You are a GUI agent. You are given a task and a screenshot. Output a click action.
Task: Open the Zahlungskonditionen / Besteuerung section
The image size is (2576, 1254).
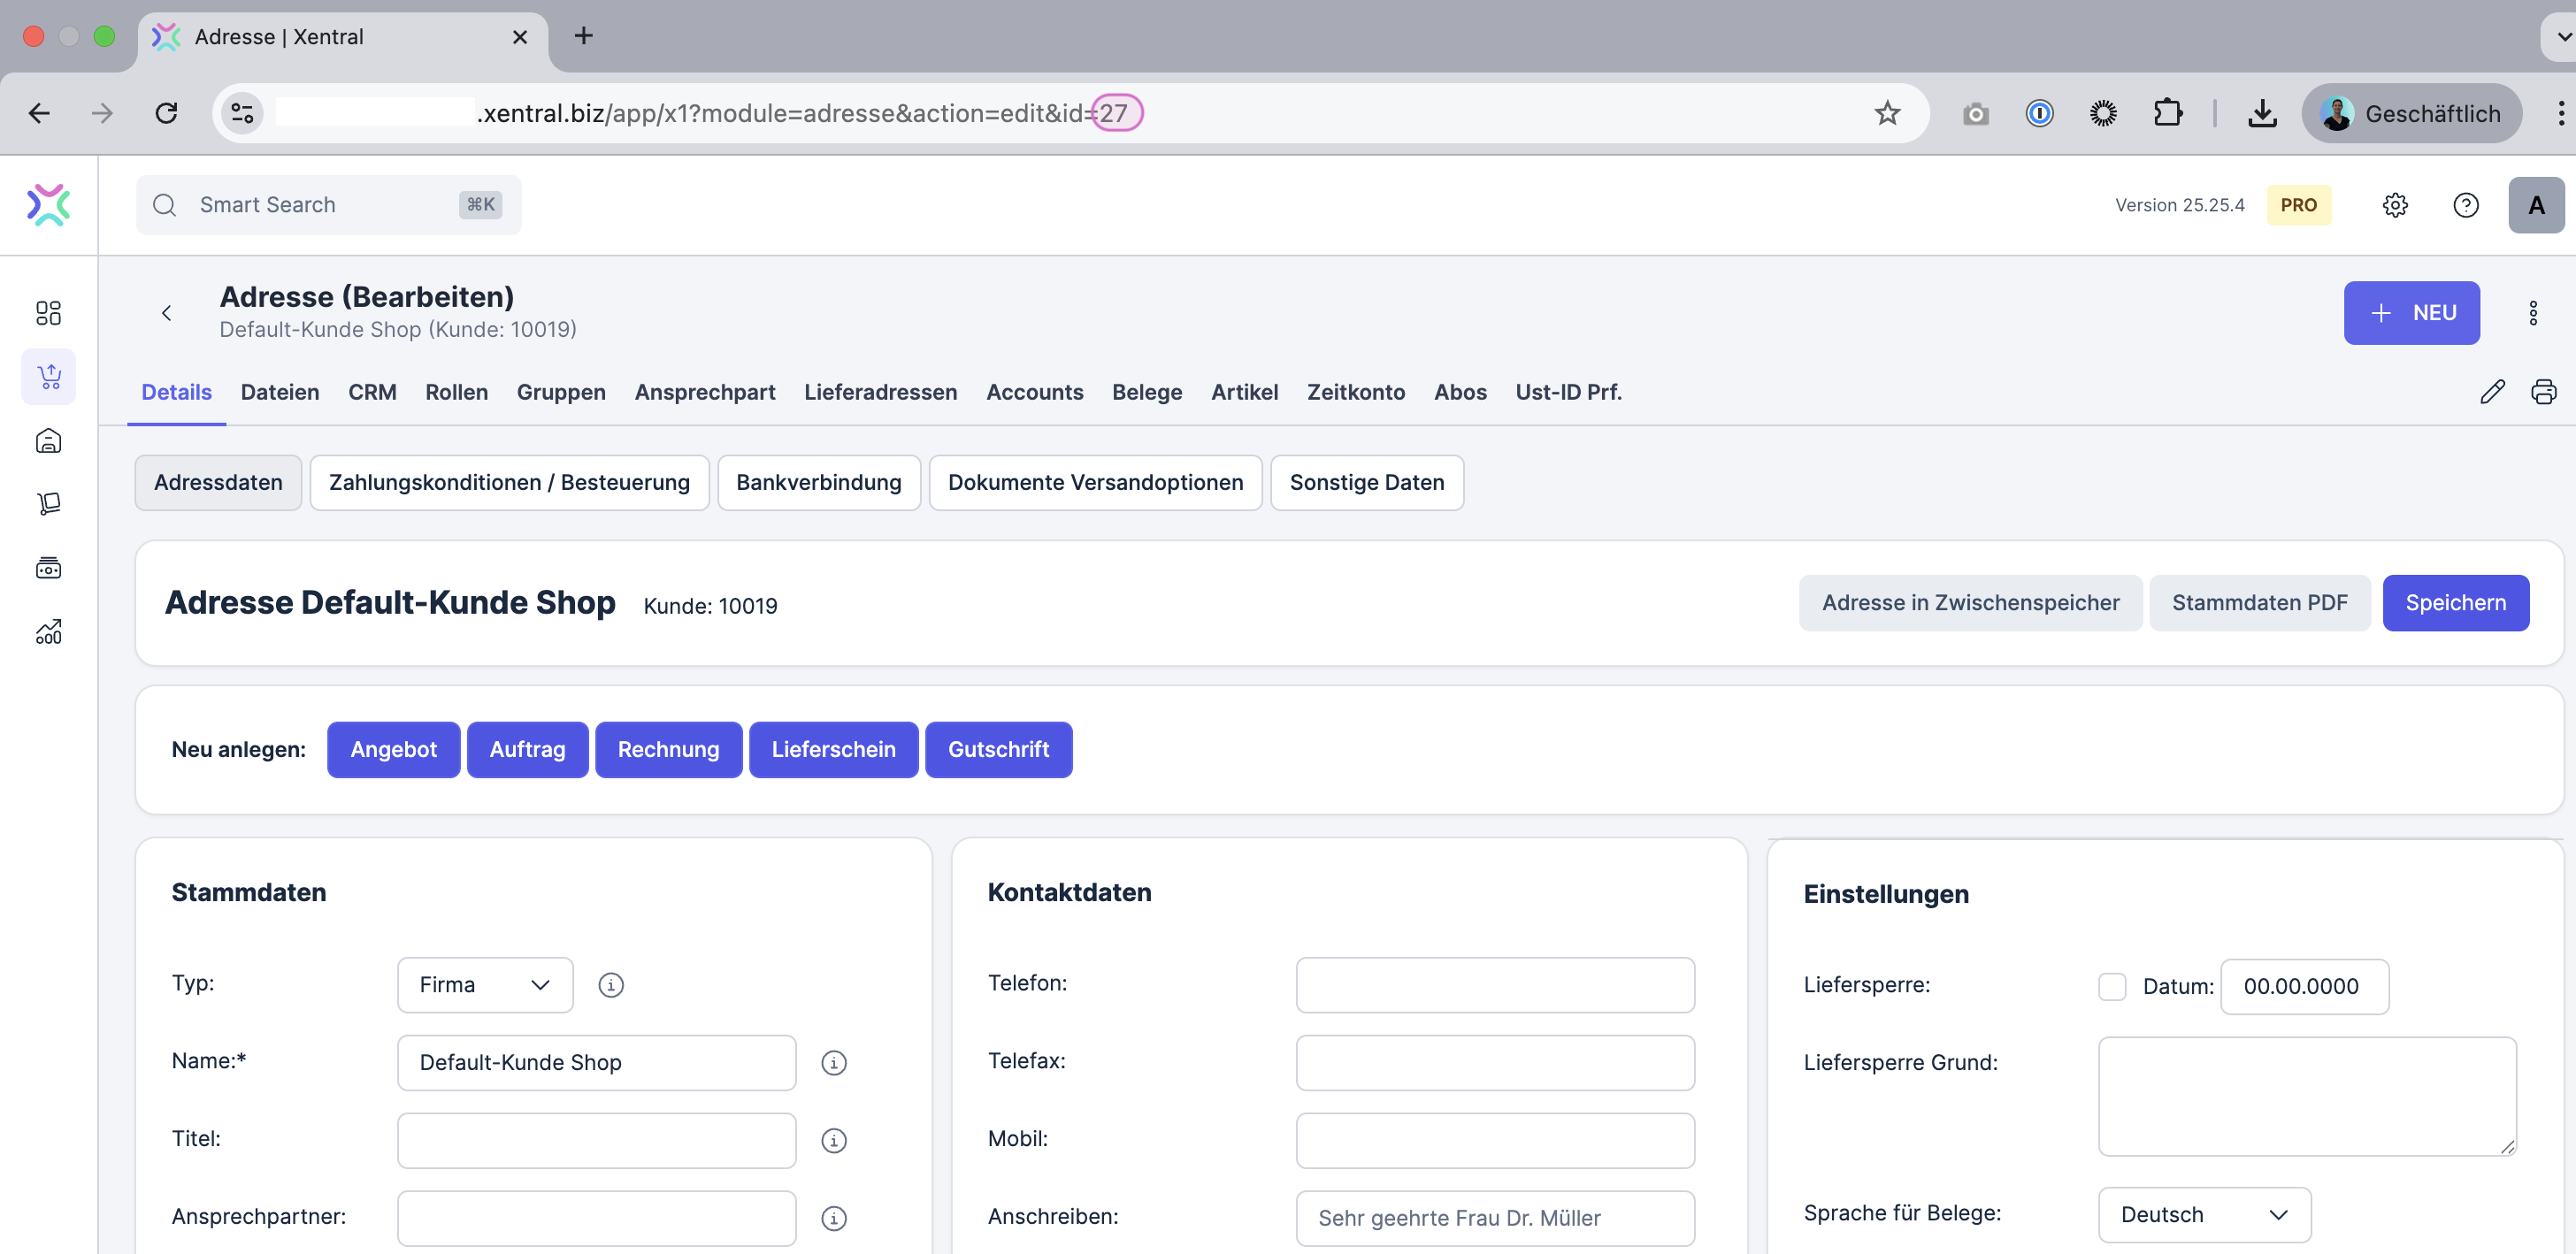click(x=510, y=482)
